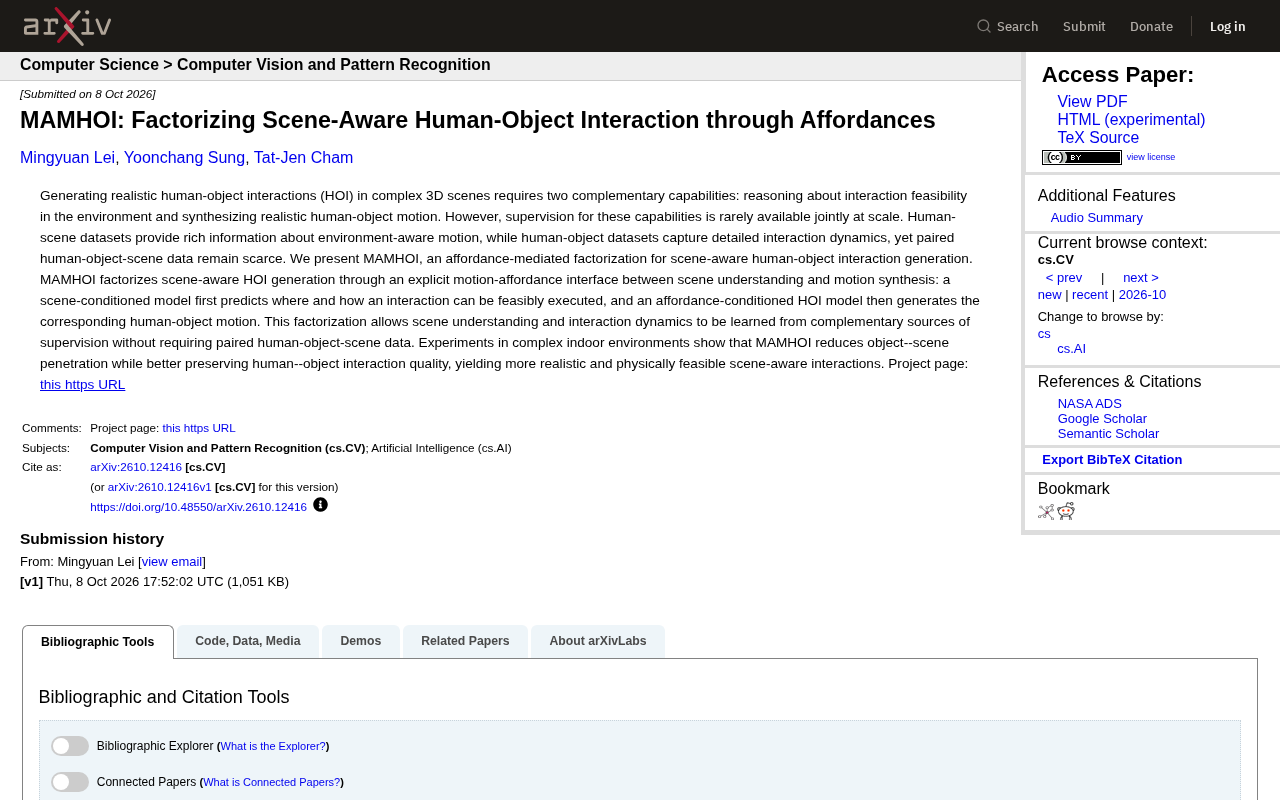Open the Related Papers tab
This screenshot has width=1280, height=800.
click(x=465, y=641)
